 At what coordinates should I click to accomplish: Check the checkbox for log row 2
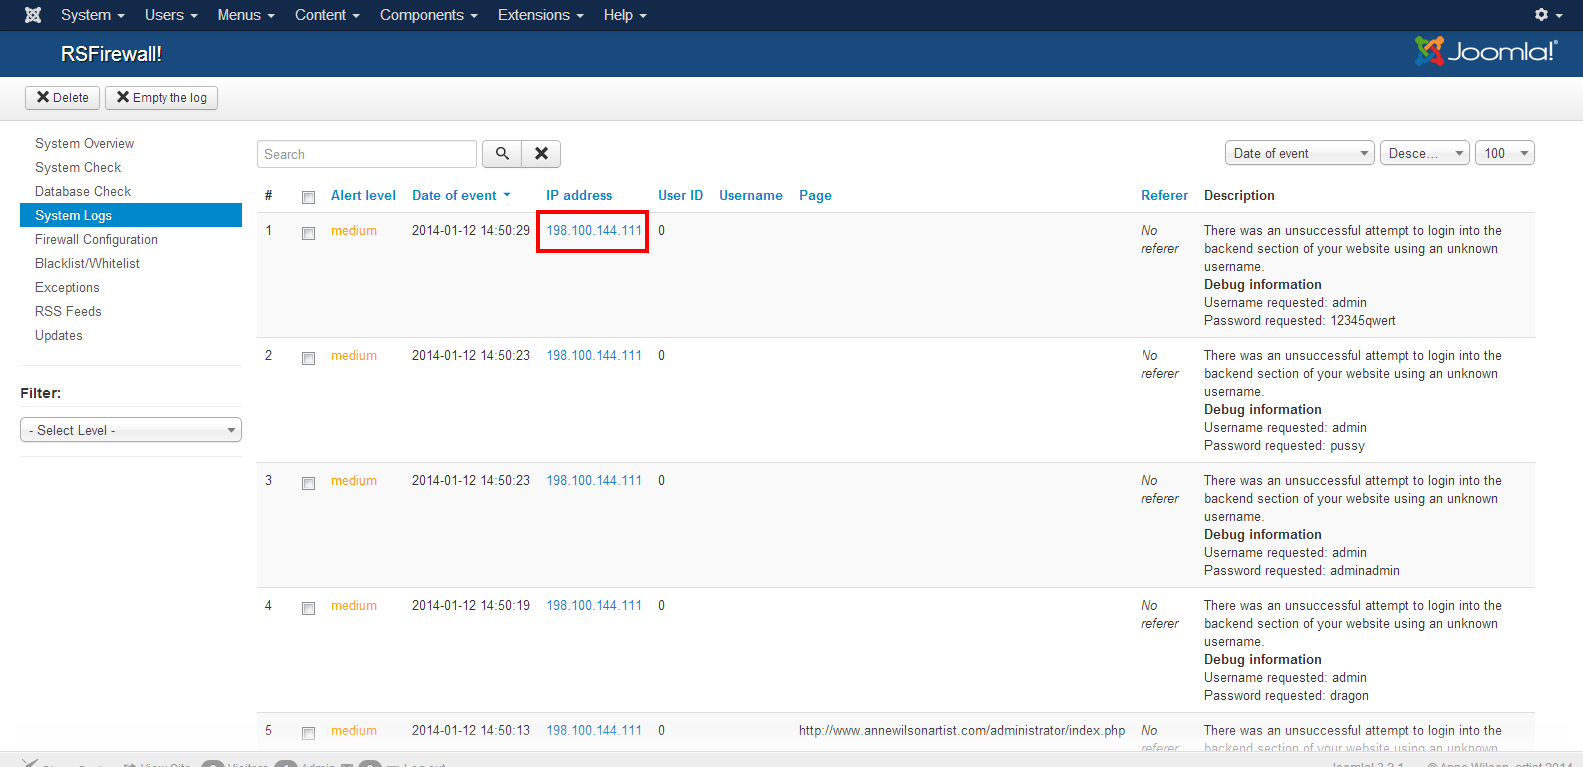pos(308,358)
